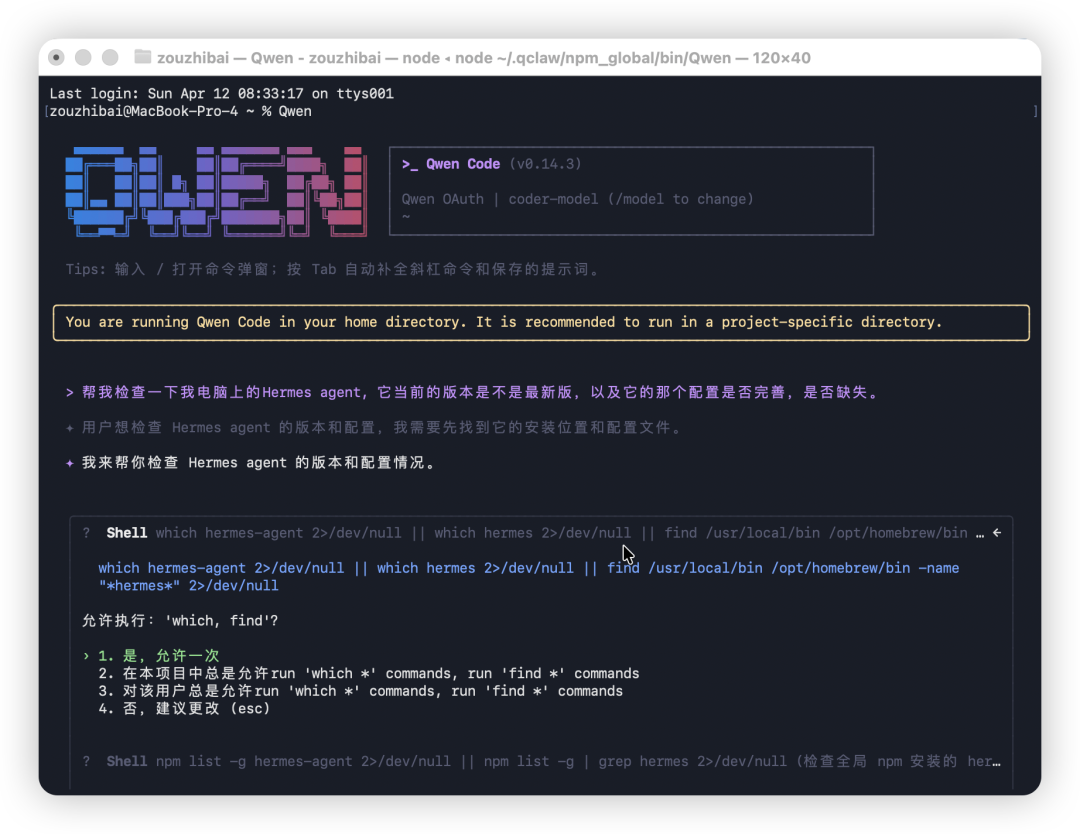Click the Shell label on the npm list command
The height and width of the screenshot is (834, 1080).
pos(126,761)
